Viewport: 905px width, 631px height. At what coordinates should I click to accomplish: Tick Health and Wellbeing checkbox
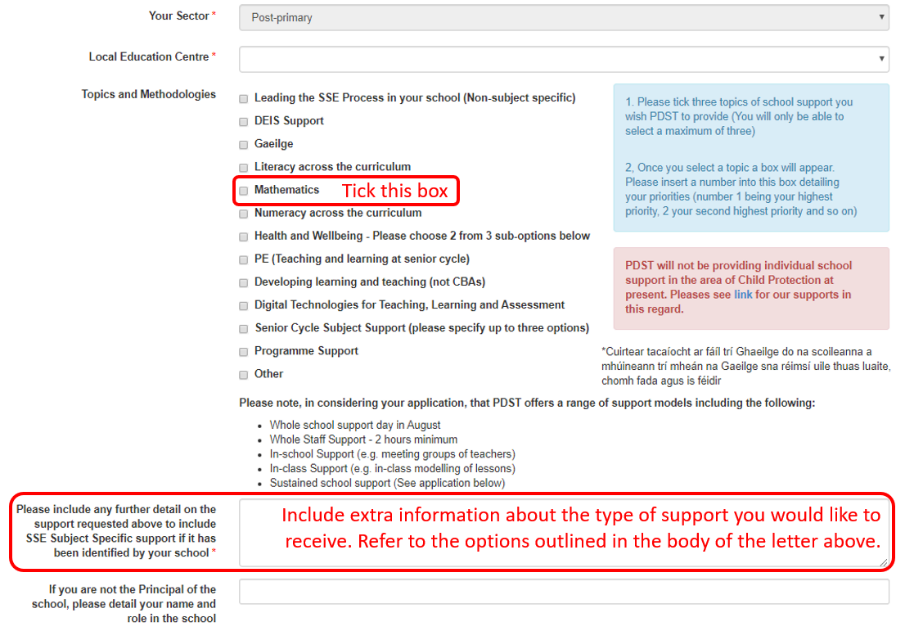(244, 237)
